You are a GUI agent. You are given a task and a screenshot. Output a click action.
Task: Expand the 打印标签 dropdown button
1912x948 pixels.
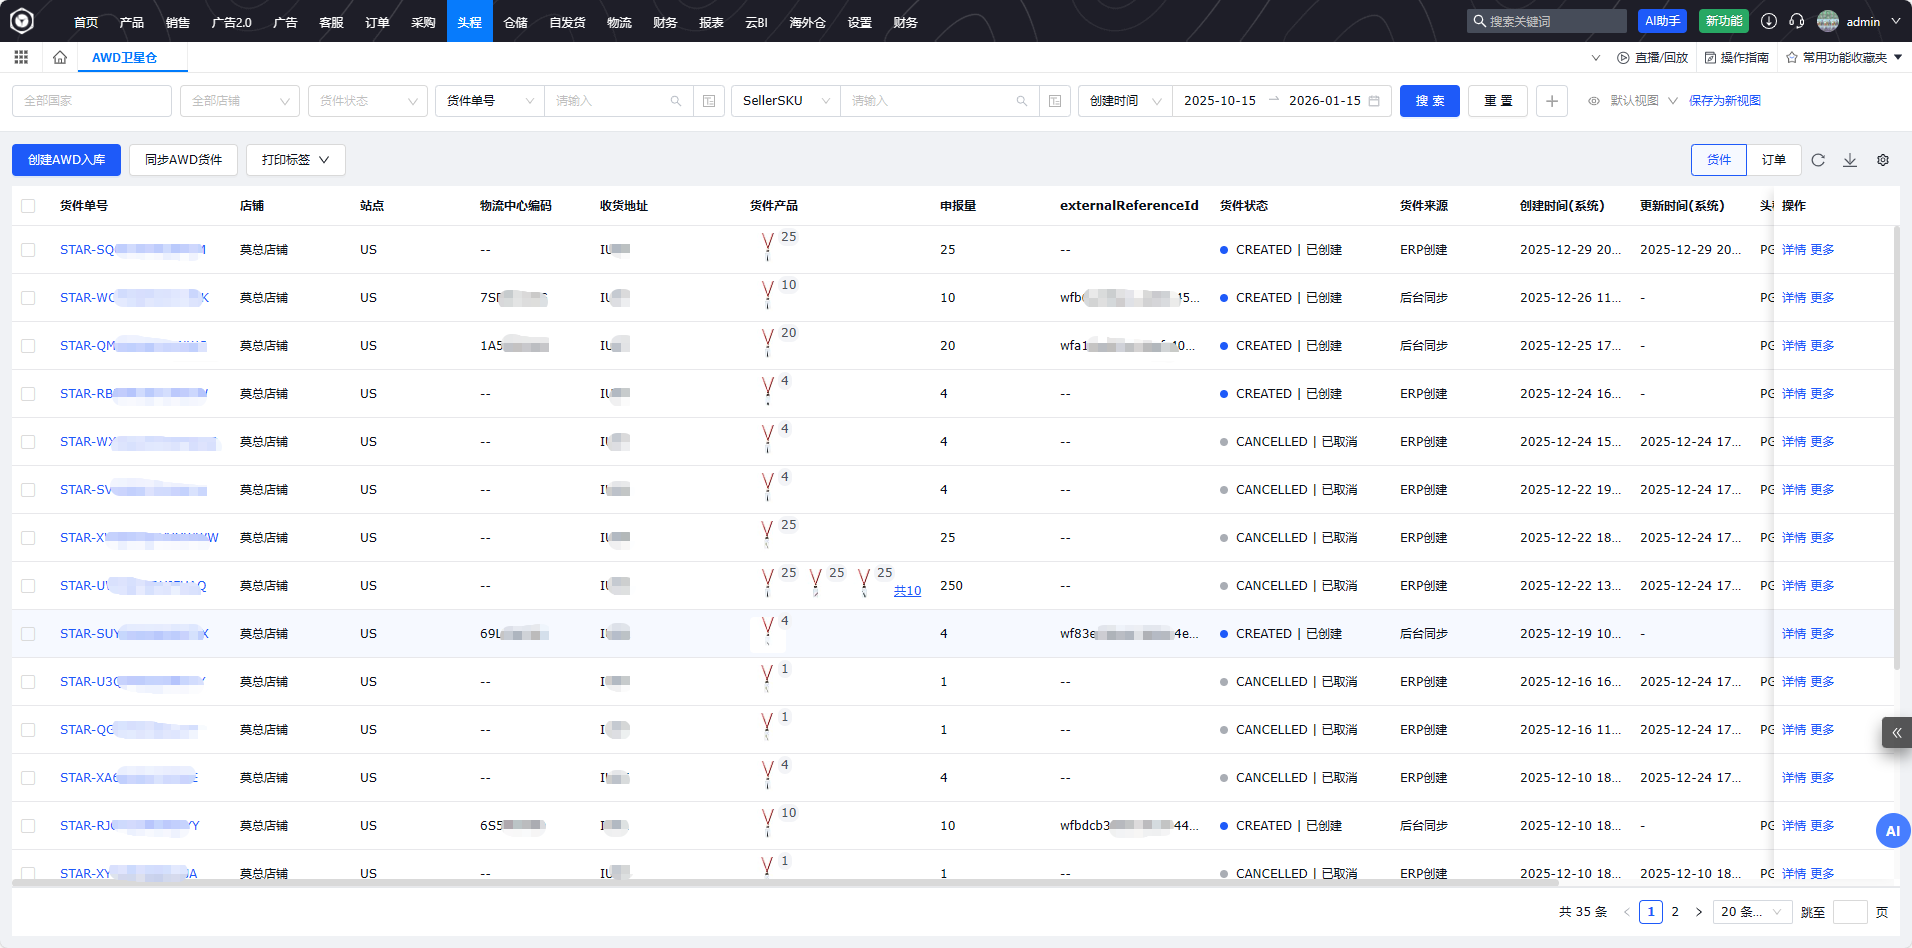click(x=295, y=160)
